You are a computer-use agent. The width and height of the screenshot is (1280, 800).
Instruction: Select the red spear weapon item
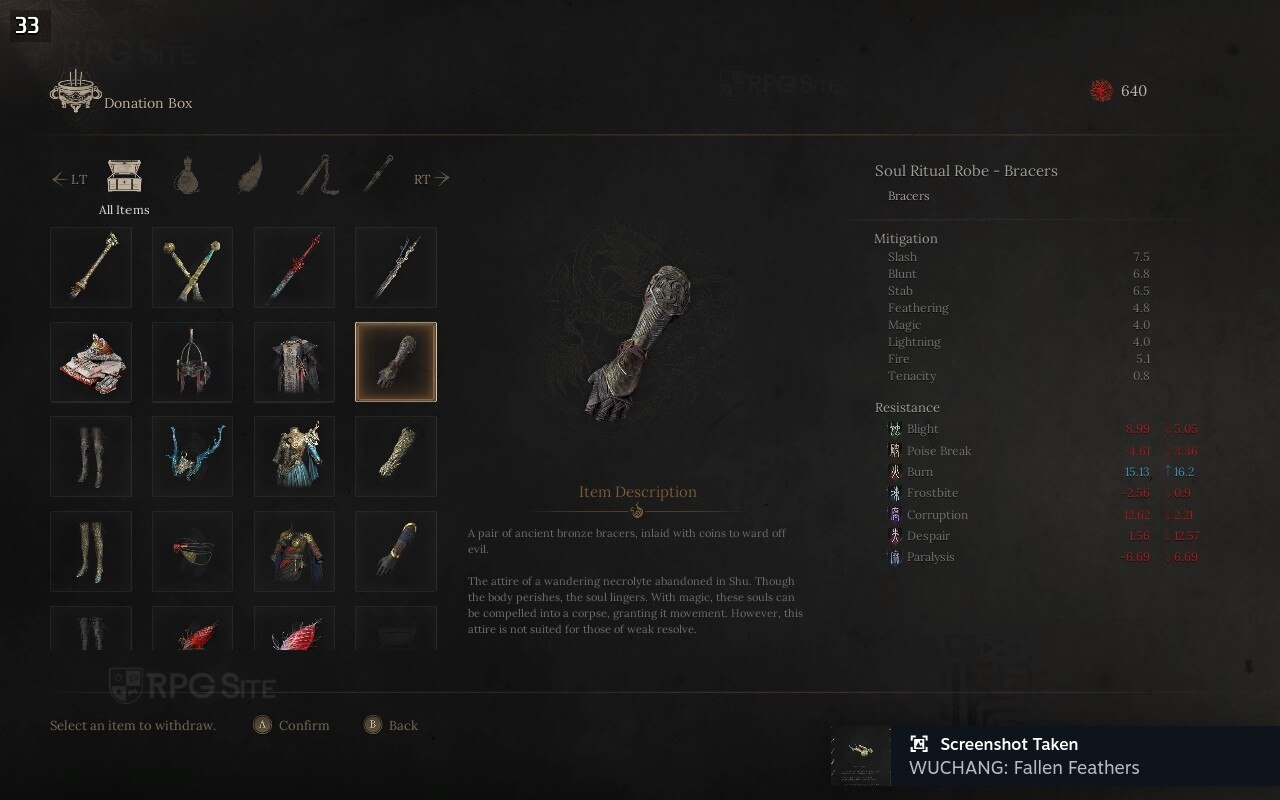(x=294, y=267)
